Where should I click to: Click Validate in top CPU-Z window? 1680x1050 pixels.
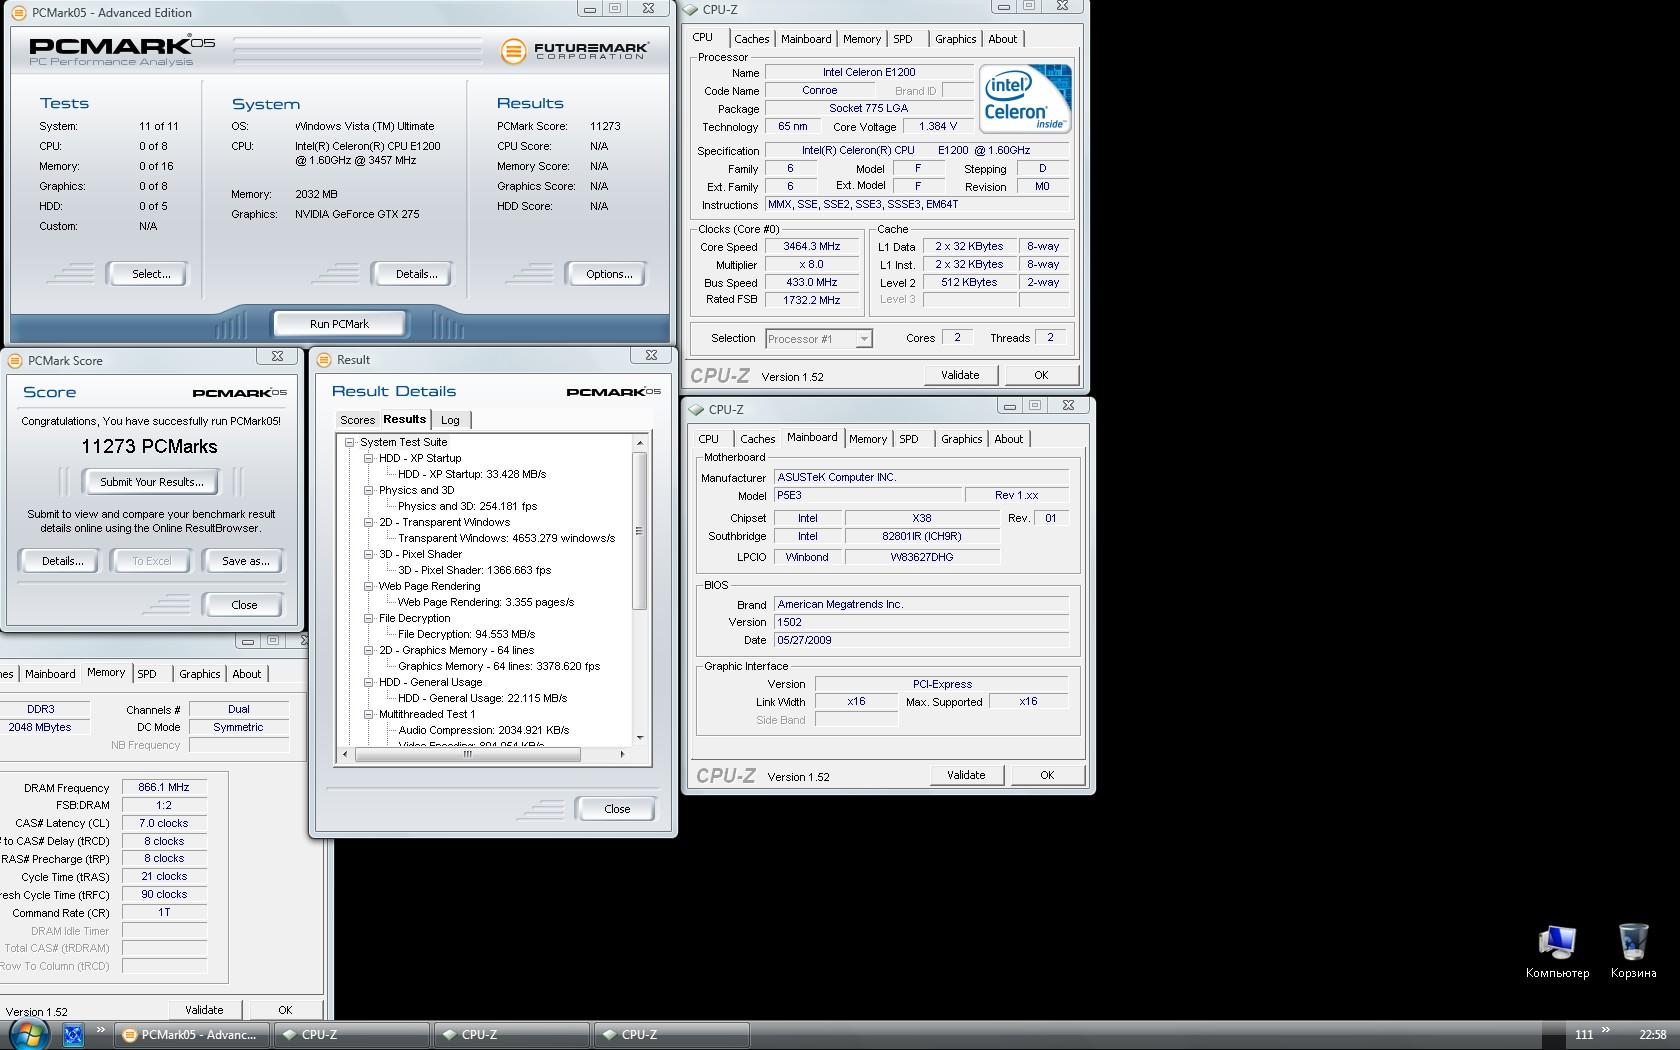click(960, 375)
